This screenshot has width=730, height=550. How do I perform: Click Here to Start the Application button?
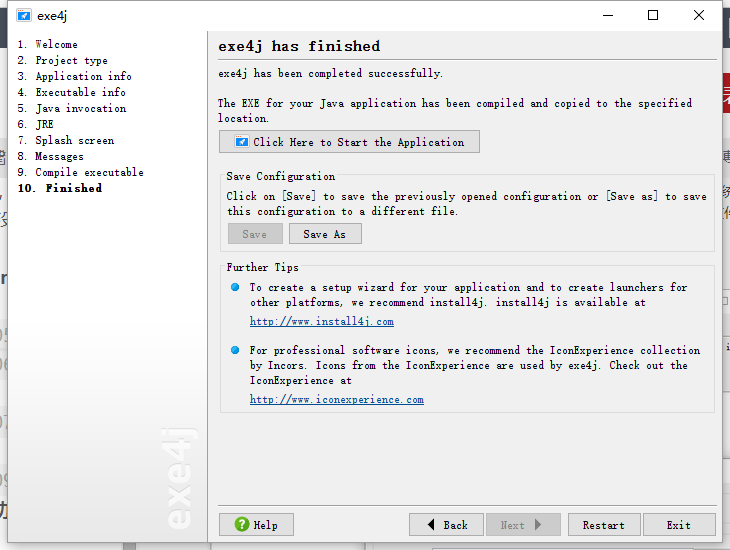click(x=349, y=142)
